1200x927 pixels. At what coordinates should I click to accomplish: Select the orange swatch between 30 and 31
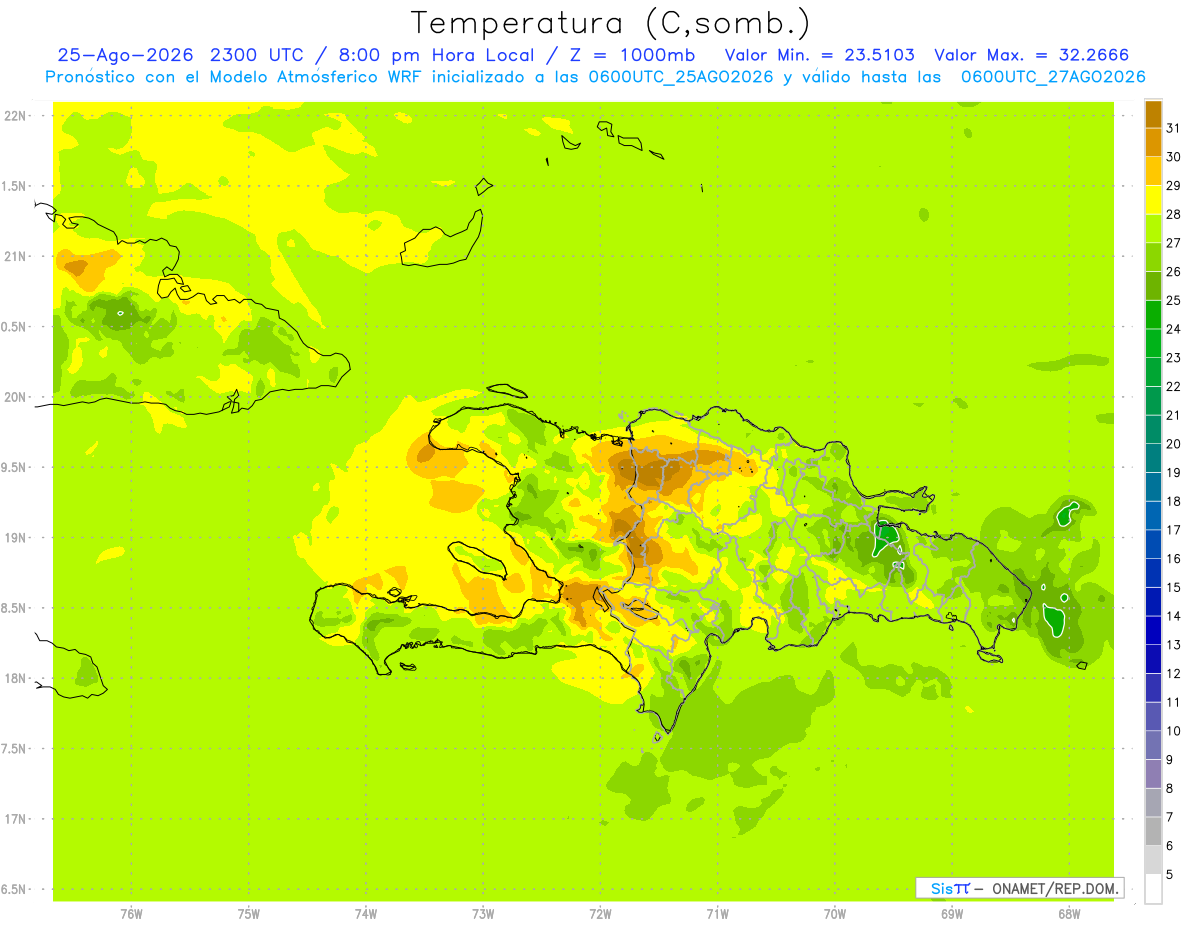[x=1153, y=142]
